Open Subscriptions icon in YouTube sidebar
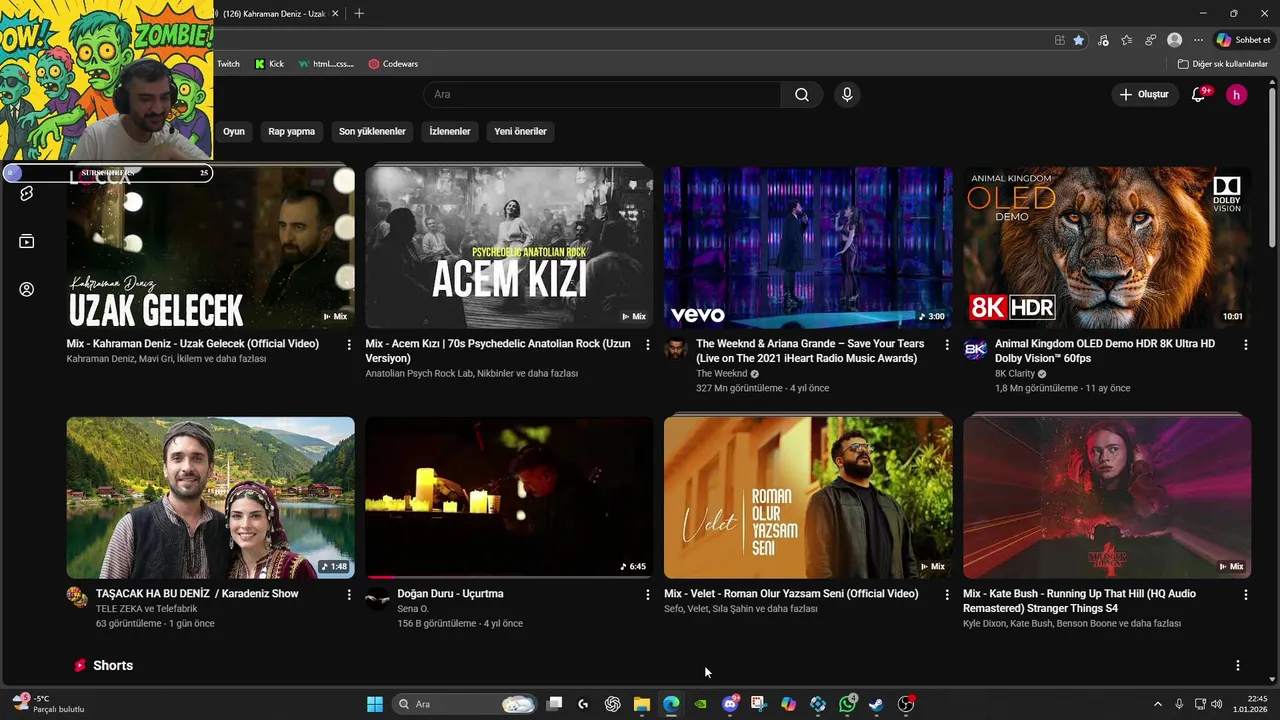 point(27,241)
